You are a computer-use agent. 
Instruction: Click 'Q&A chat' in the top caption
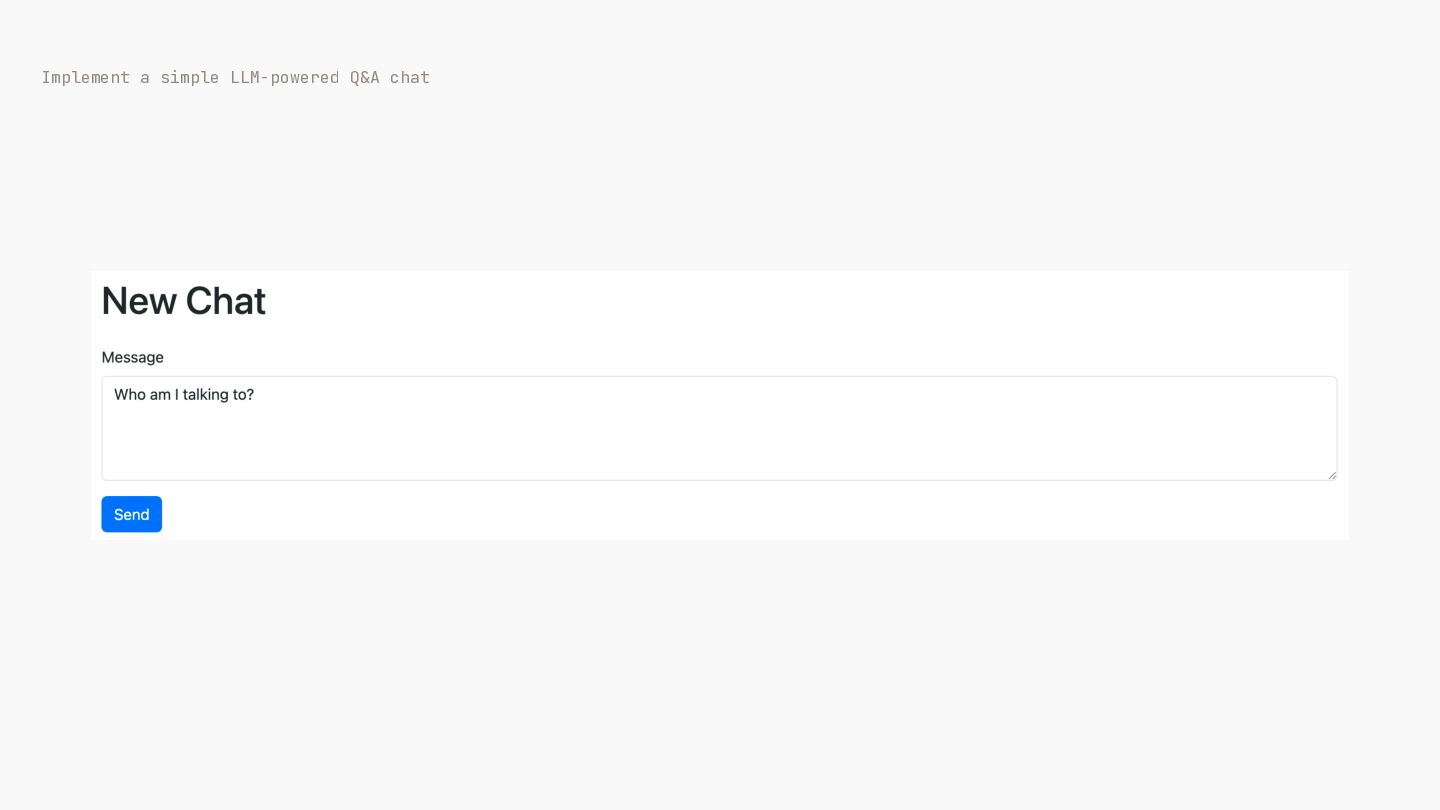[x=390, y=77]
